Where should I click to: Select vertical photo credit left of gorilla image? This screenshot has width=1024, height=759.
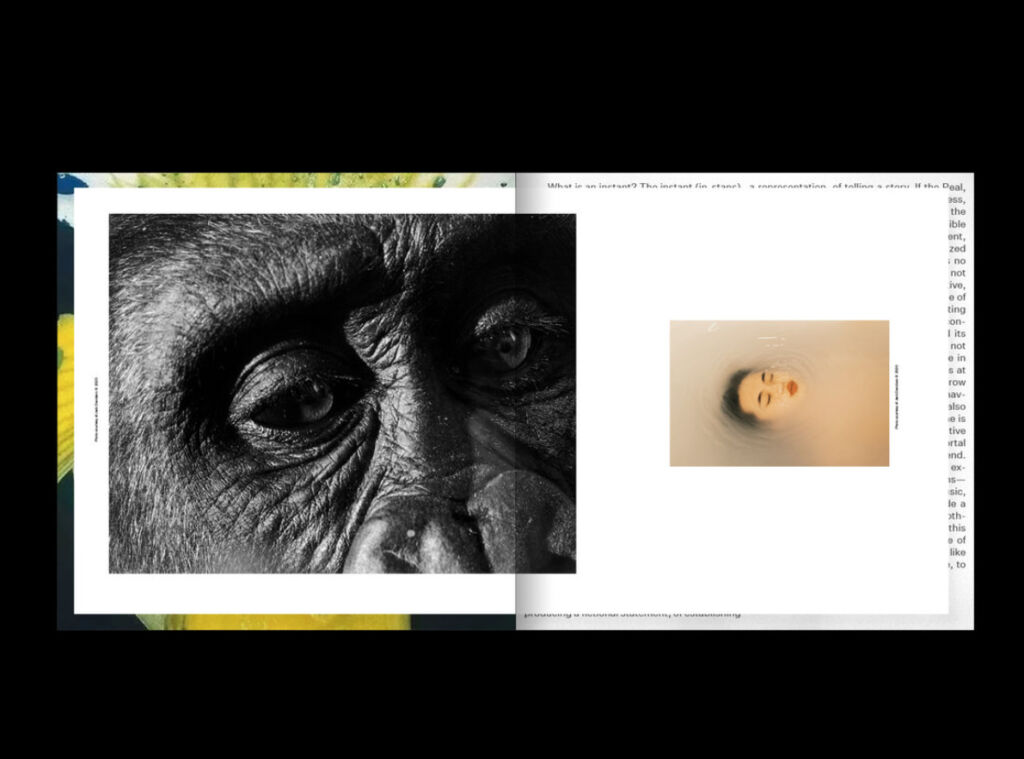[x=97, y=393]
